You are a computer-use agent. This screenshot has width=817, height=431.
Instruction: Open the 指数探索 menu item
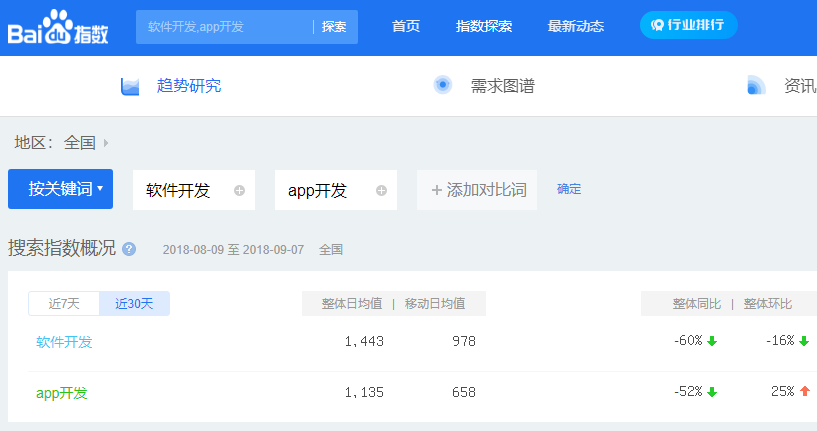point(484,26)
